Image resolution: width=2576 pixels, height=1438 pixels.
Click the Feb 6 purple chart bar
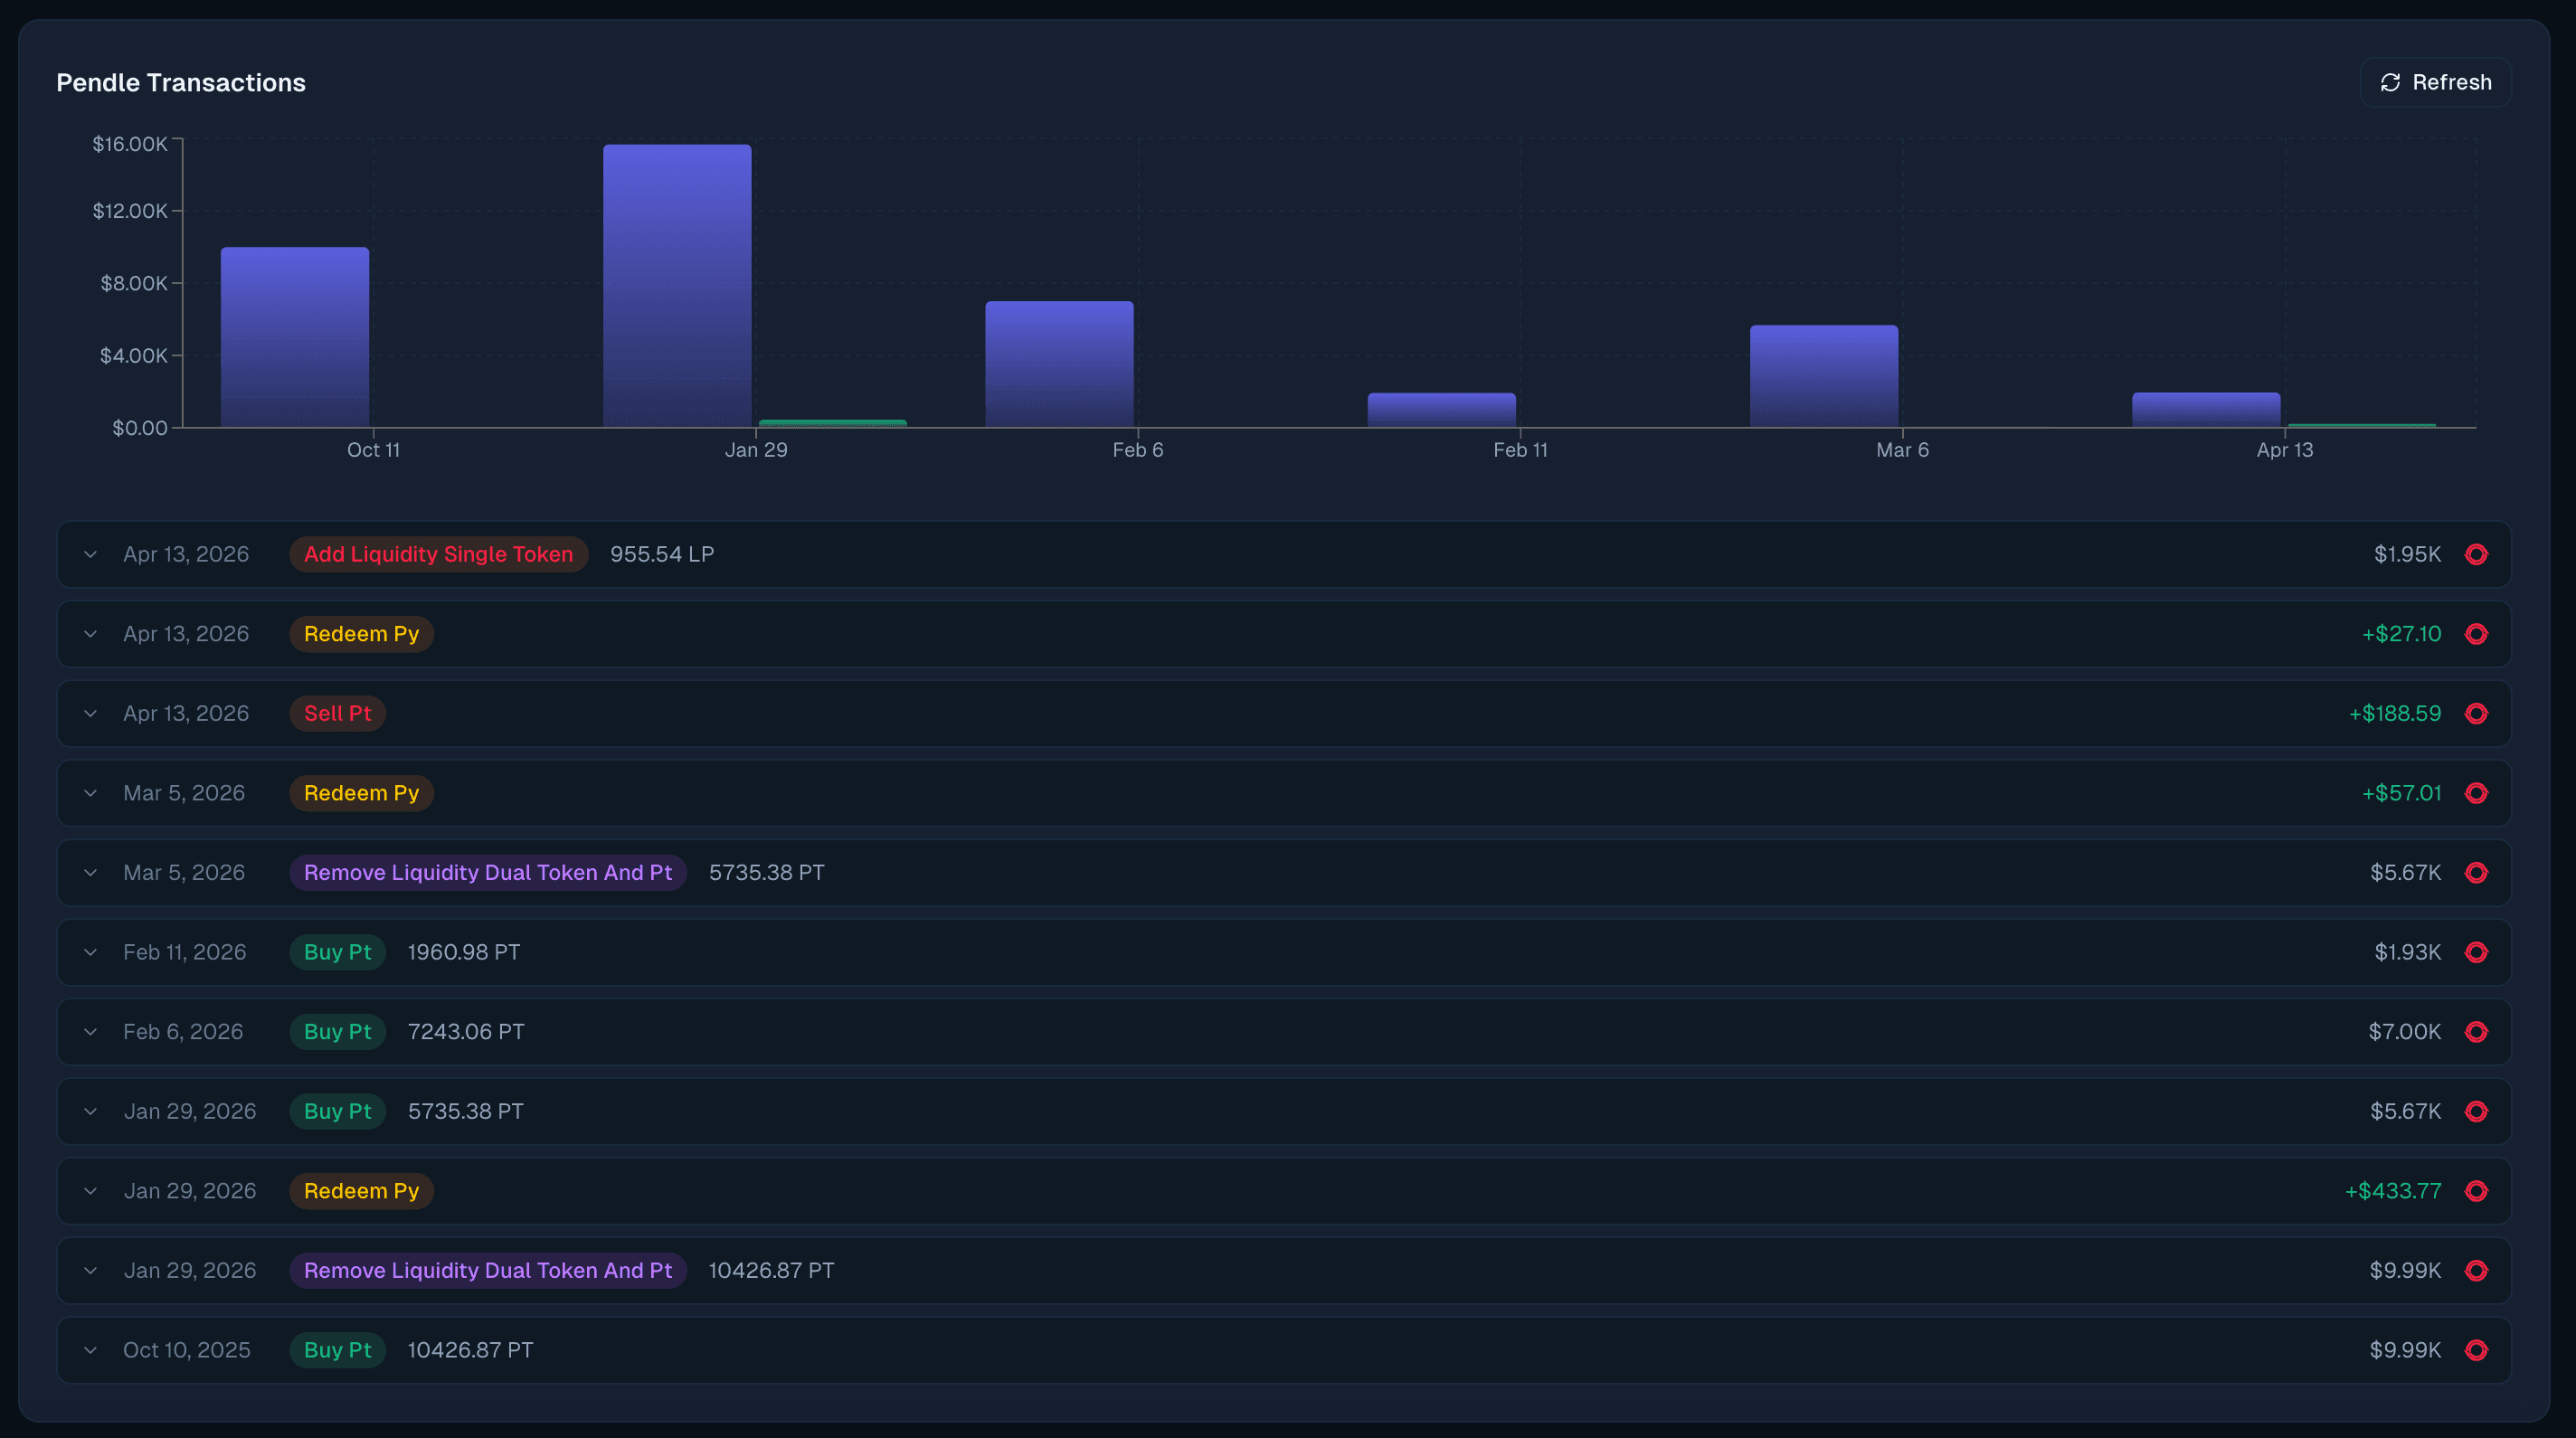[1059, 364]
